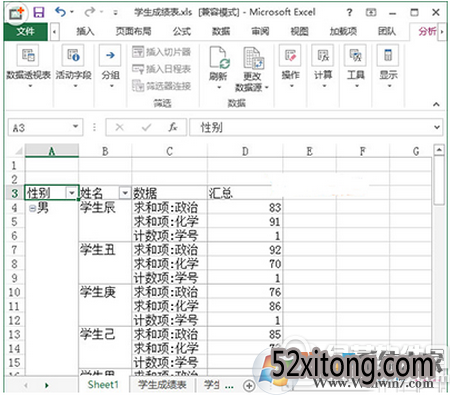Open the 性别 field filter dropdown
The image size is (450, 397).
pos(72,193)
